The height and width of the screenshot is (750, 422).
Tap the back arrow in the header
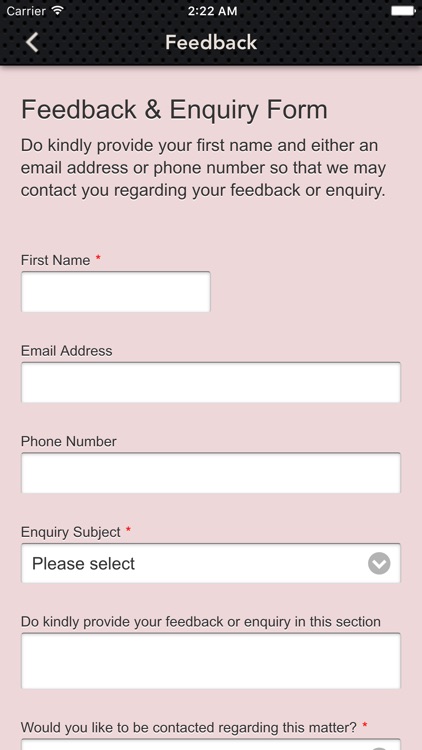pos(32,43)
